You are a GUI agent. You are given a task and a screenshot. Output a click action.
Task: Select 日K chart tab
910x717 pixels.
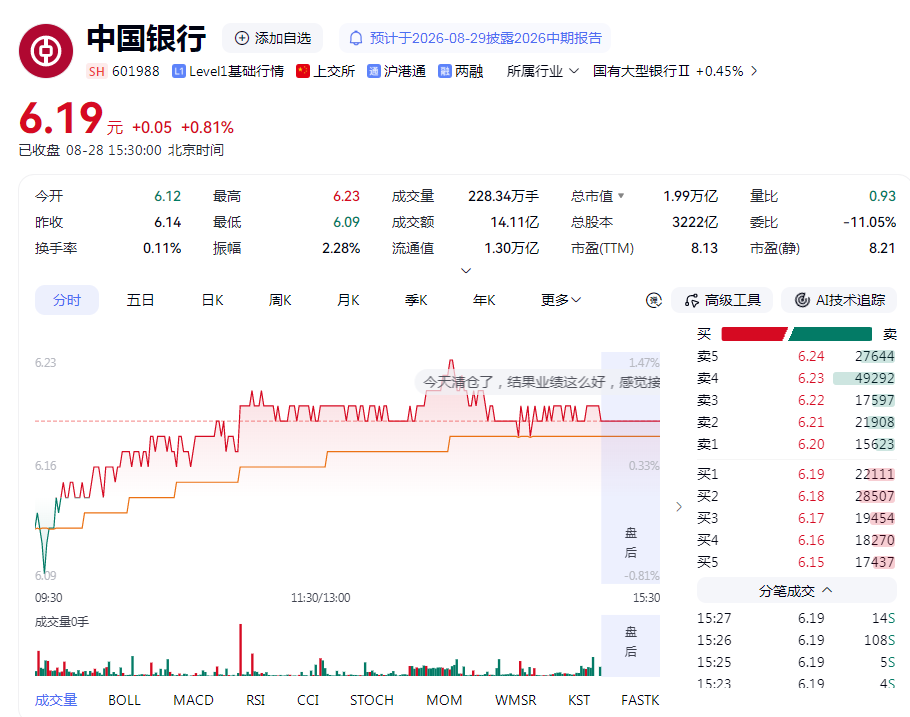(212, 300)
